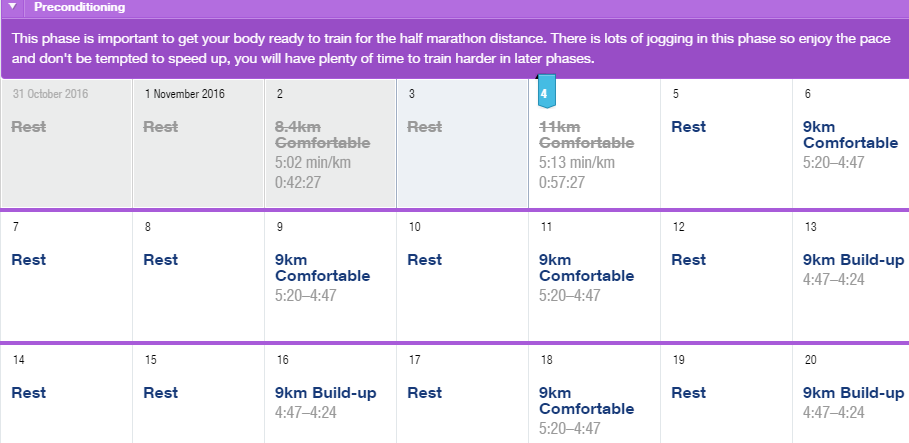909x443 pixels.
Task: Select the Rest entry on day 15
Action: (x=161, y=393)
